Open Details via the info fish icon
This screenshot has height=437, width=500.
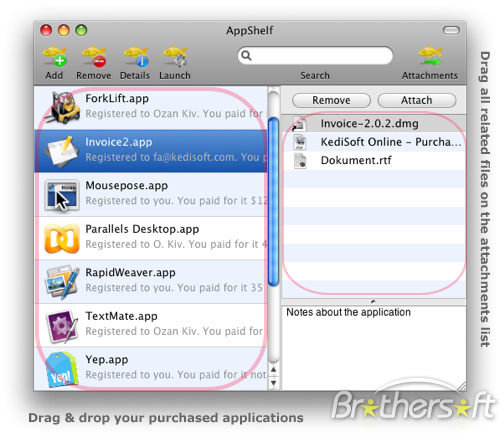coord(136,57)
